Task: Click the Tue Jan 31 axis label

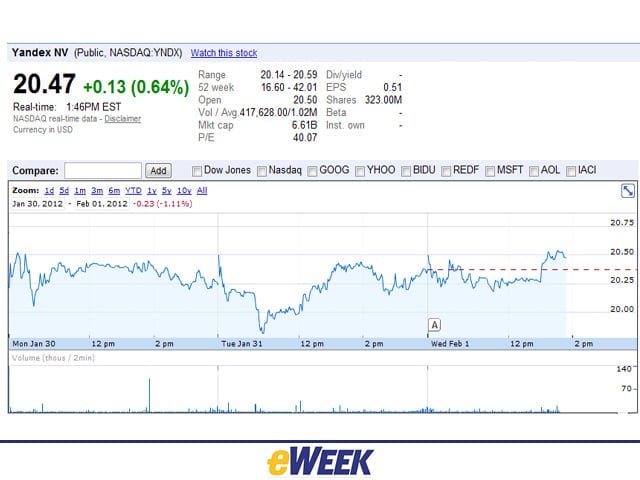Action: pyautogui.click(x=242, y=344)
